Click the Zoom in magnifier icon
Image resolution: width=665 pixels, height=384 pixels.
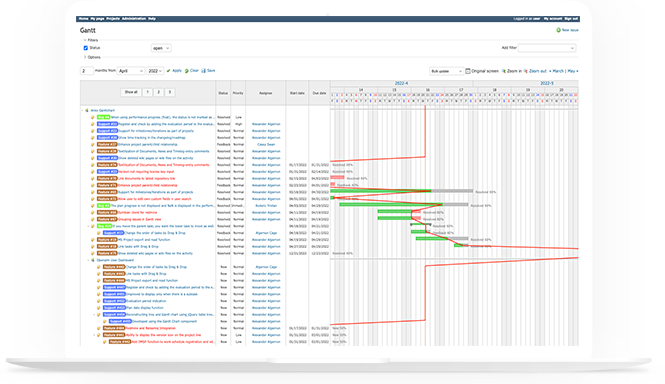[504, 71]
